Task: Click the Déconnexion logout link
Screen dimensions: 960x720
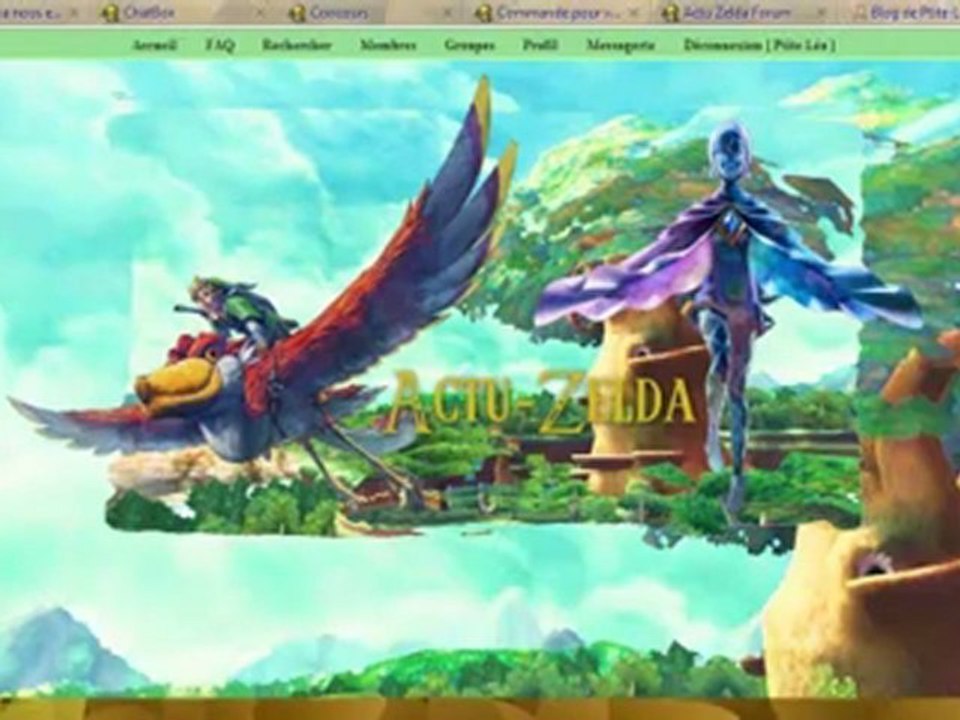Action: (759, 45)
